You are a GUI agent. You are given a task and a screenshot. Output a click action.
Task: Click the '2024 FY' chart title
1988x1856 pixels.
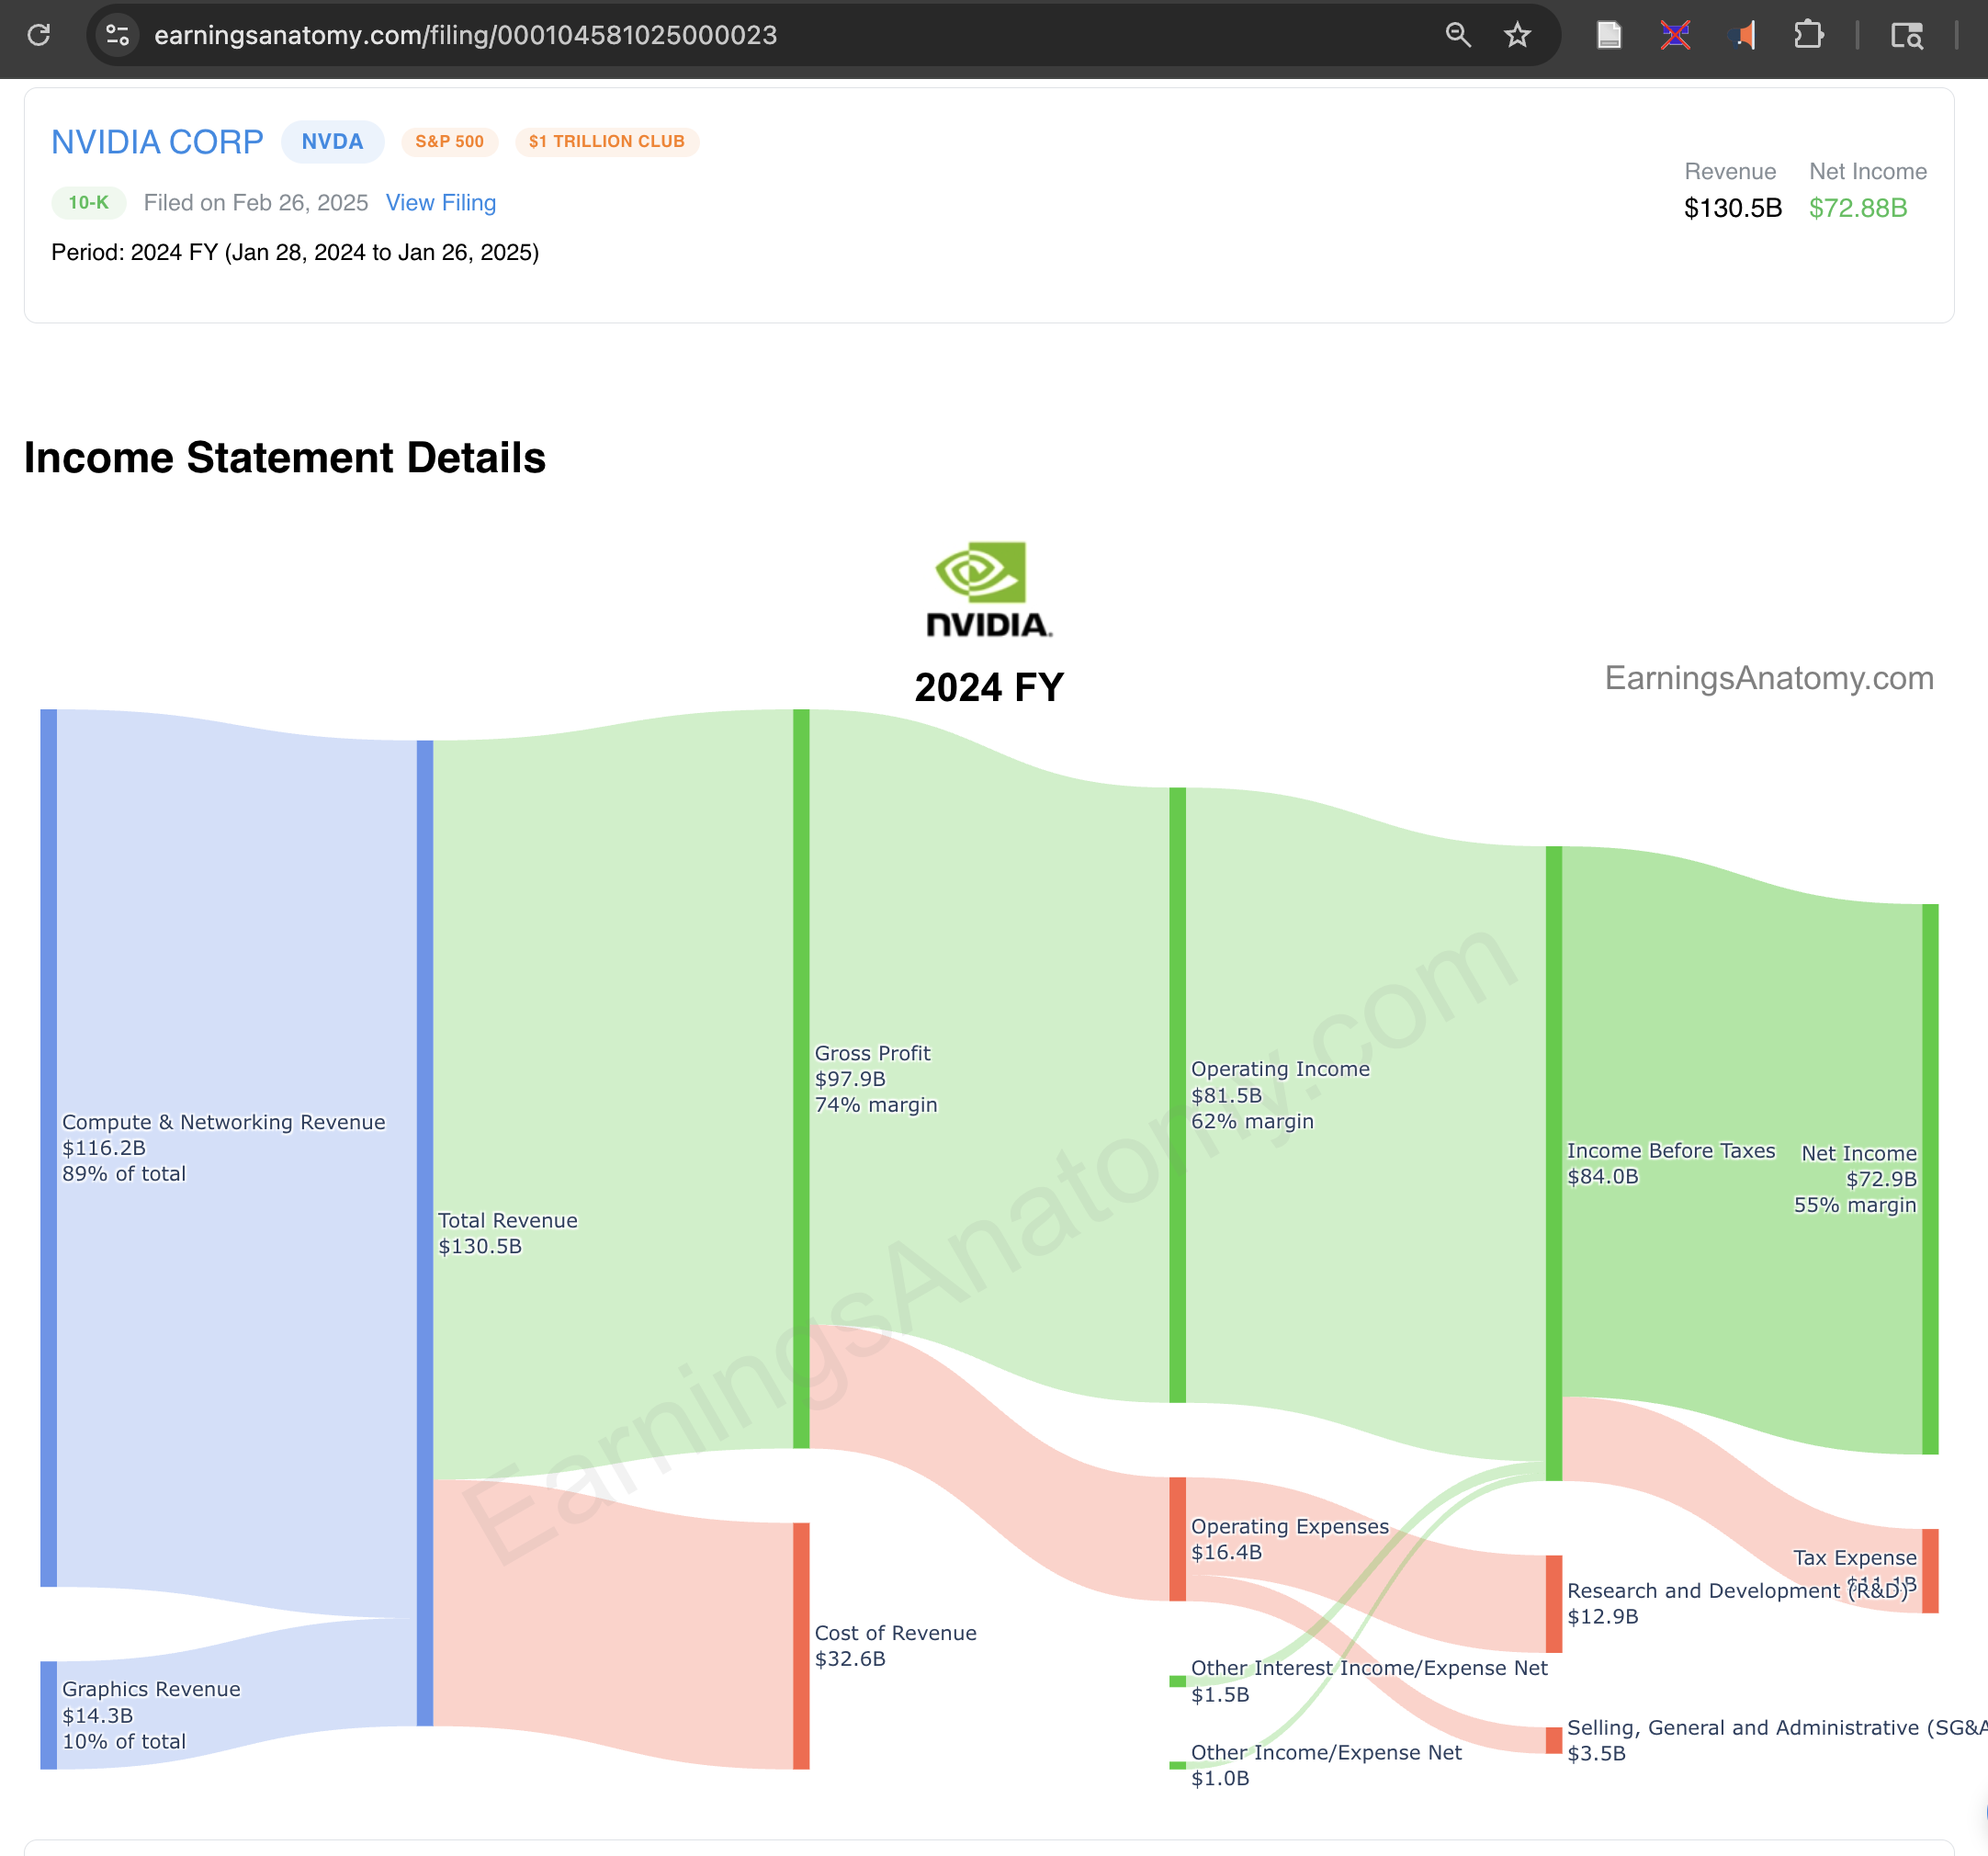989,687
